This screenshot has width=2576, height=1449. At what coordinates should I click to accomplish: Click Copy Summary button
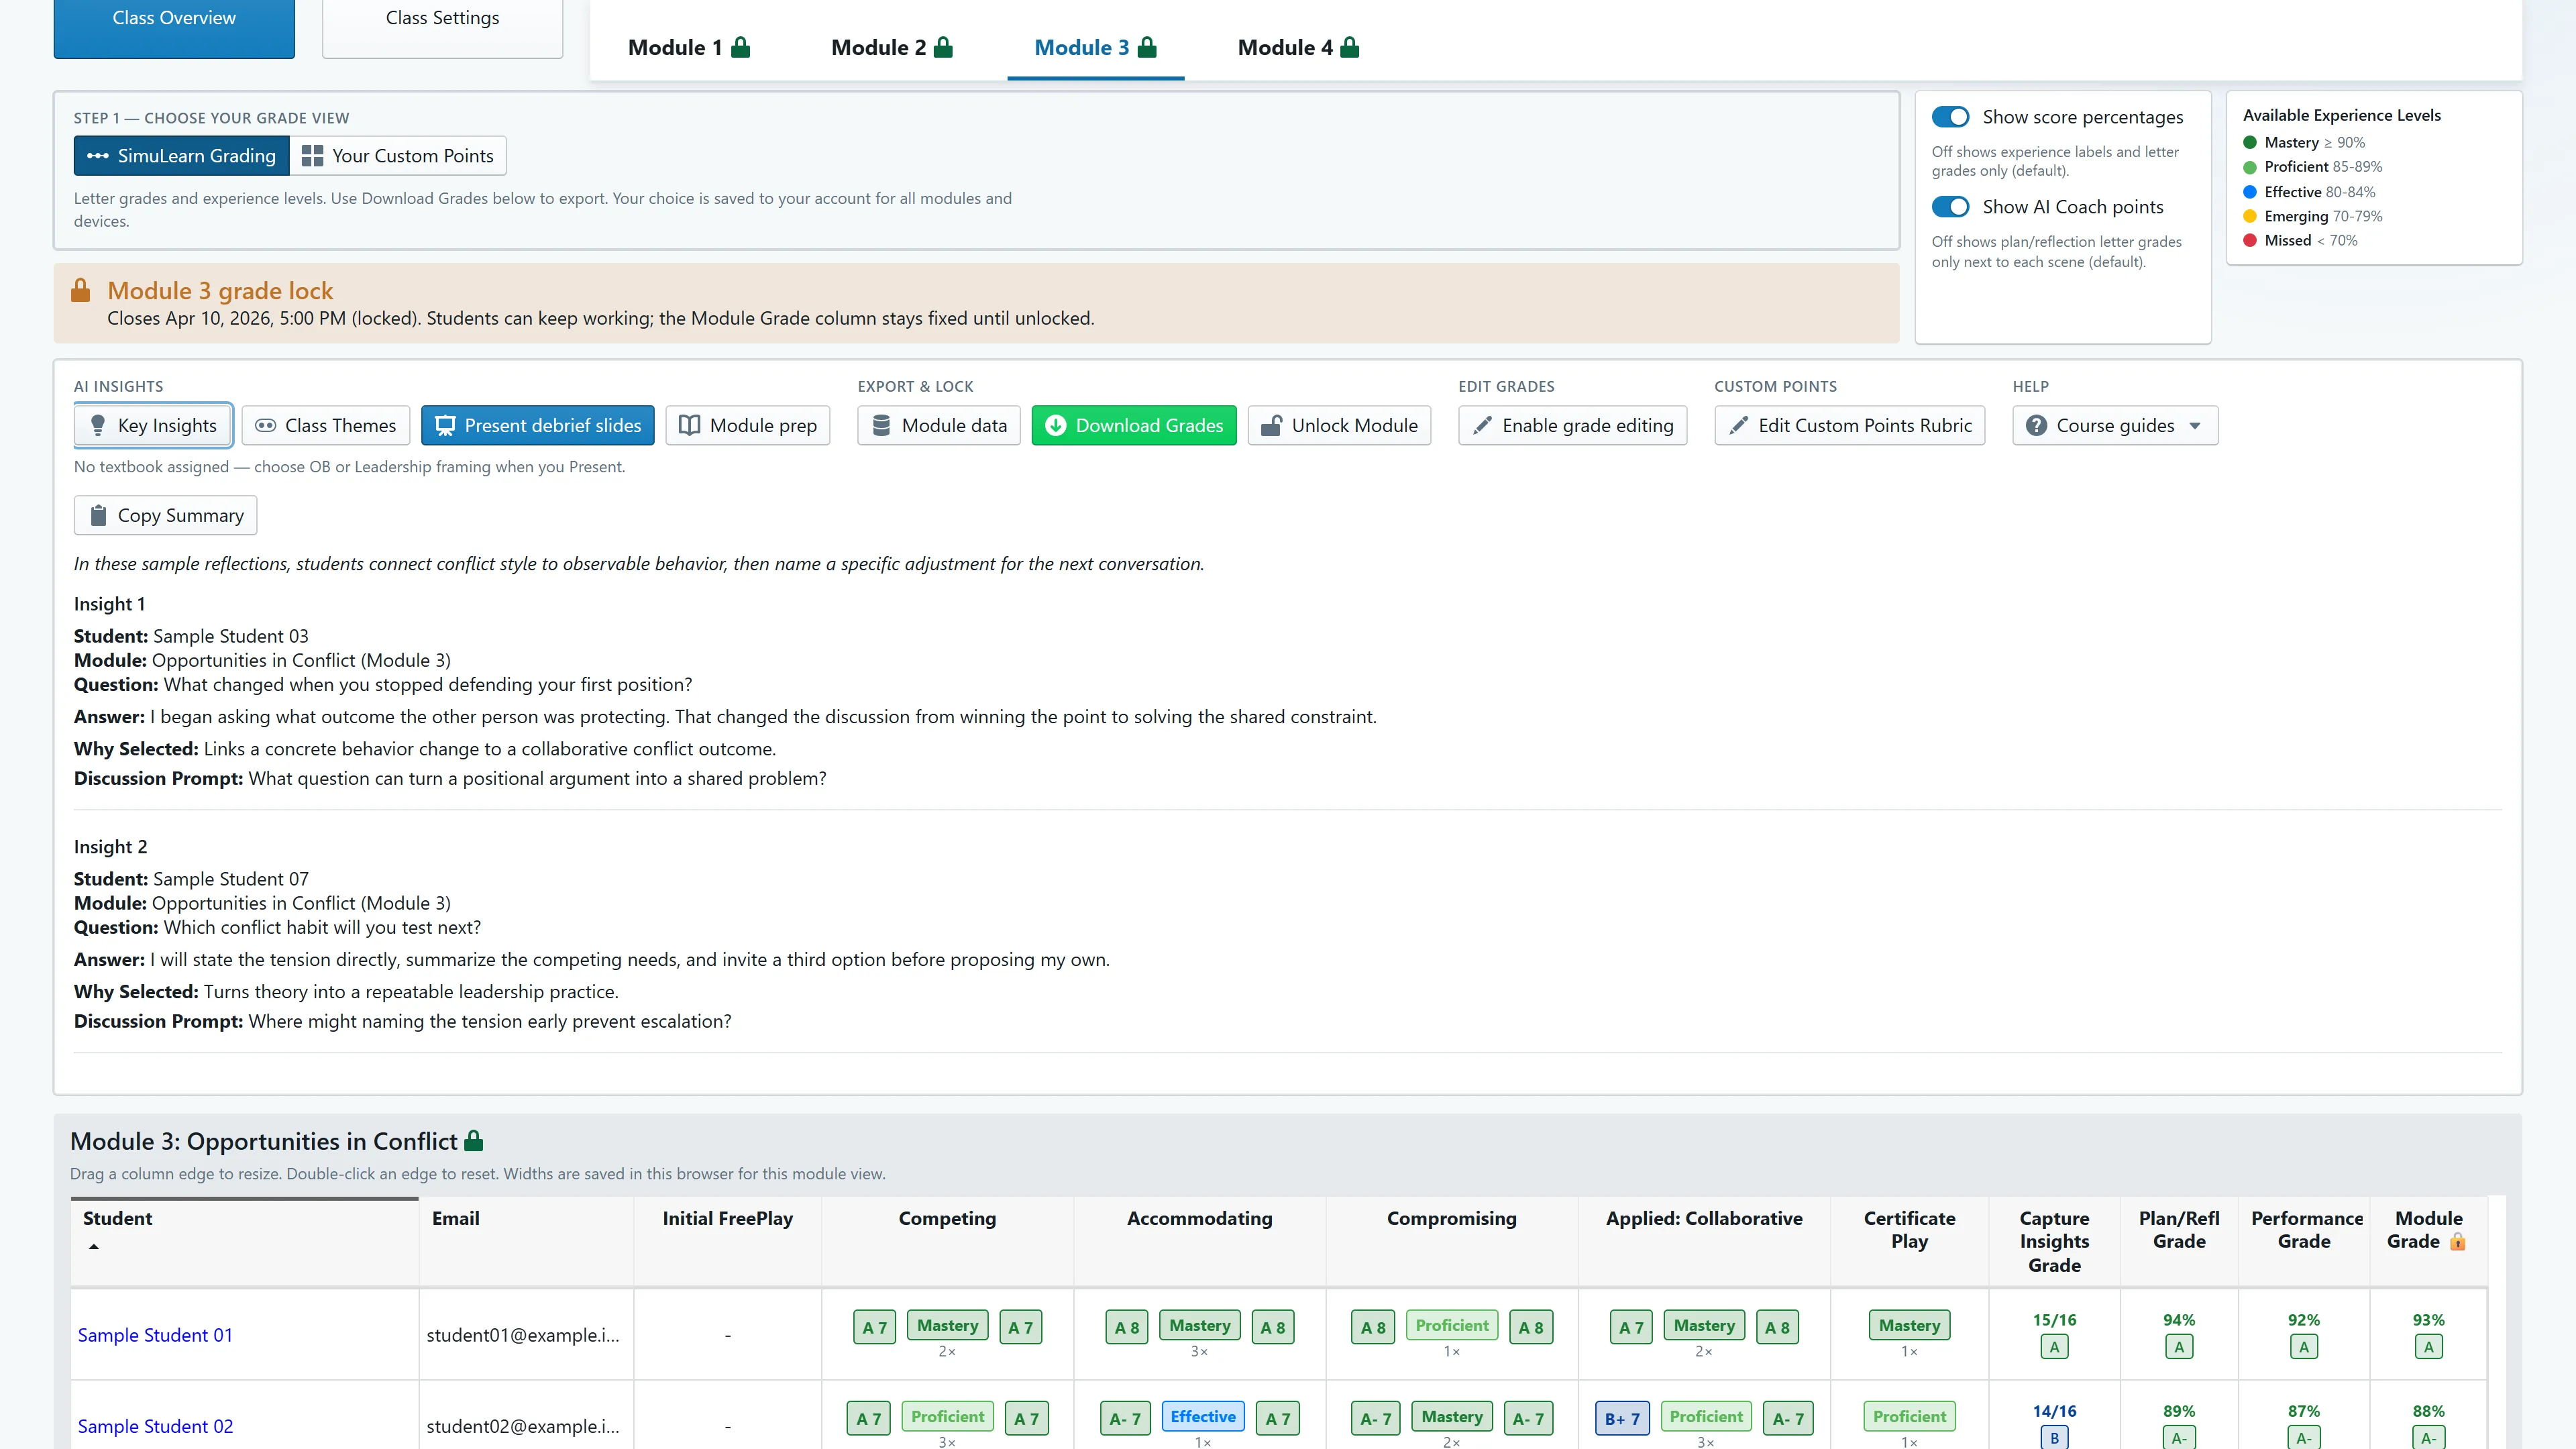(x=165, y=515)
